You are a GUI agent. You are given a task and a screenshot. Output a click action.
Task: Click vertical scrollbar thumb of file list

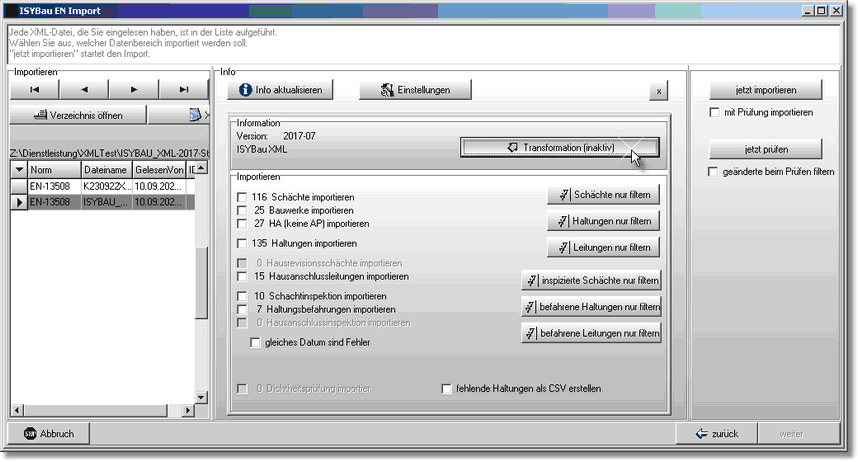tap(201, 282)
